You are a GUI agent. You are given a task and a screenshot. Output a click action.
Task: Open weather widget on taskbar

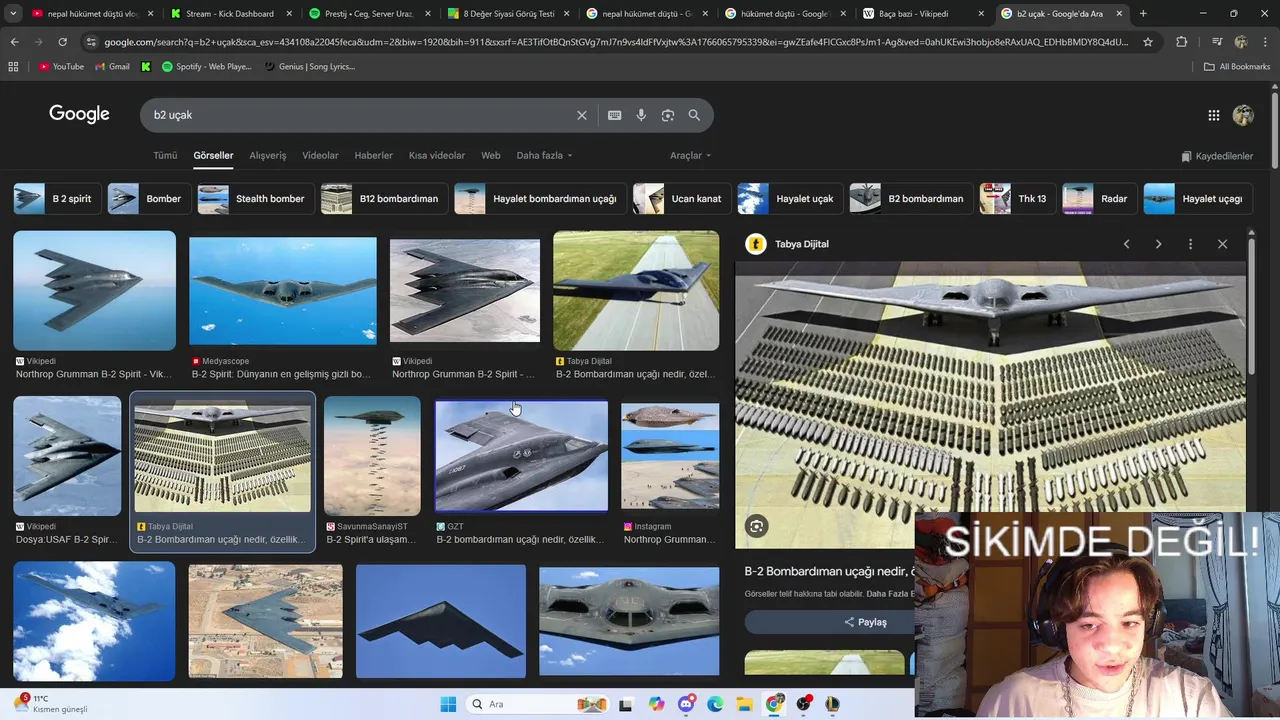tap(52, 704)
